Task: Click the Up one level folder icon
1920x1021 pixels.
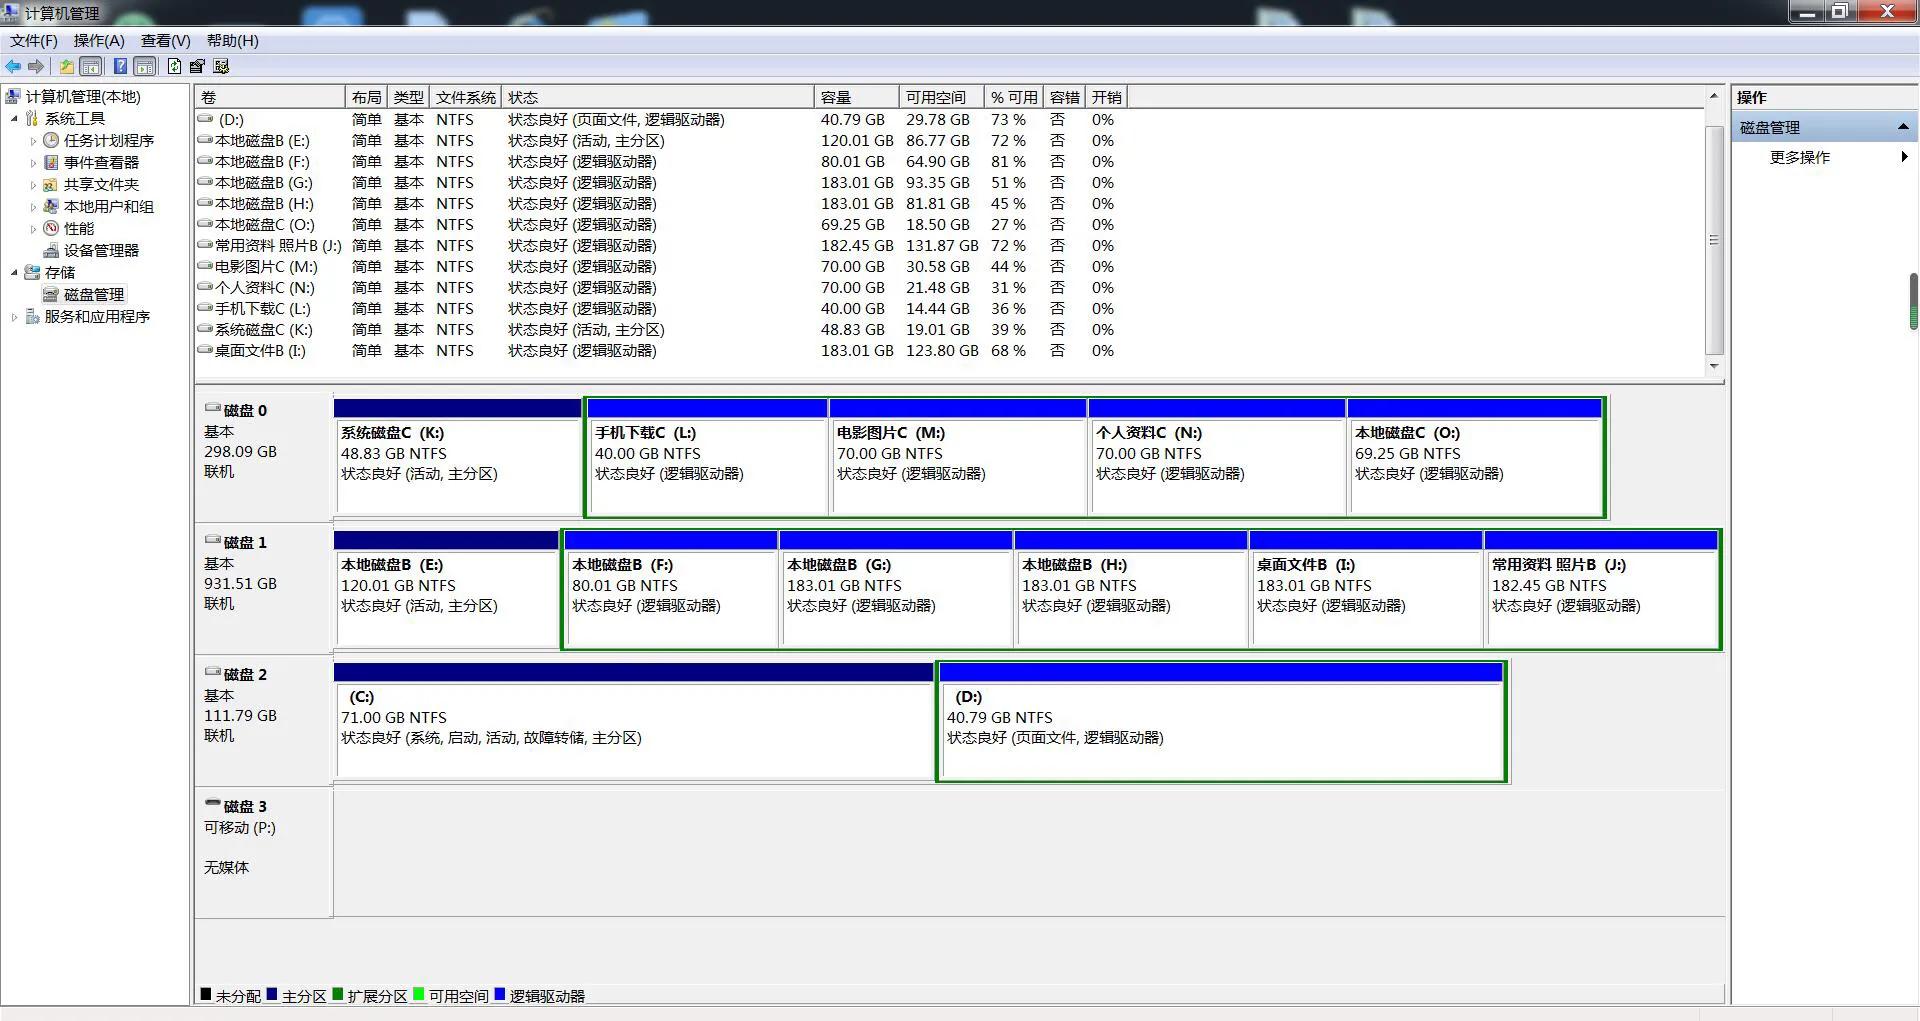Action: coord(66,66)
